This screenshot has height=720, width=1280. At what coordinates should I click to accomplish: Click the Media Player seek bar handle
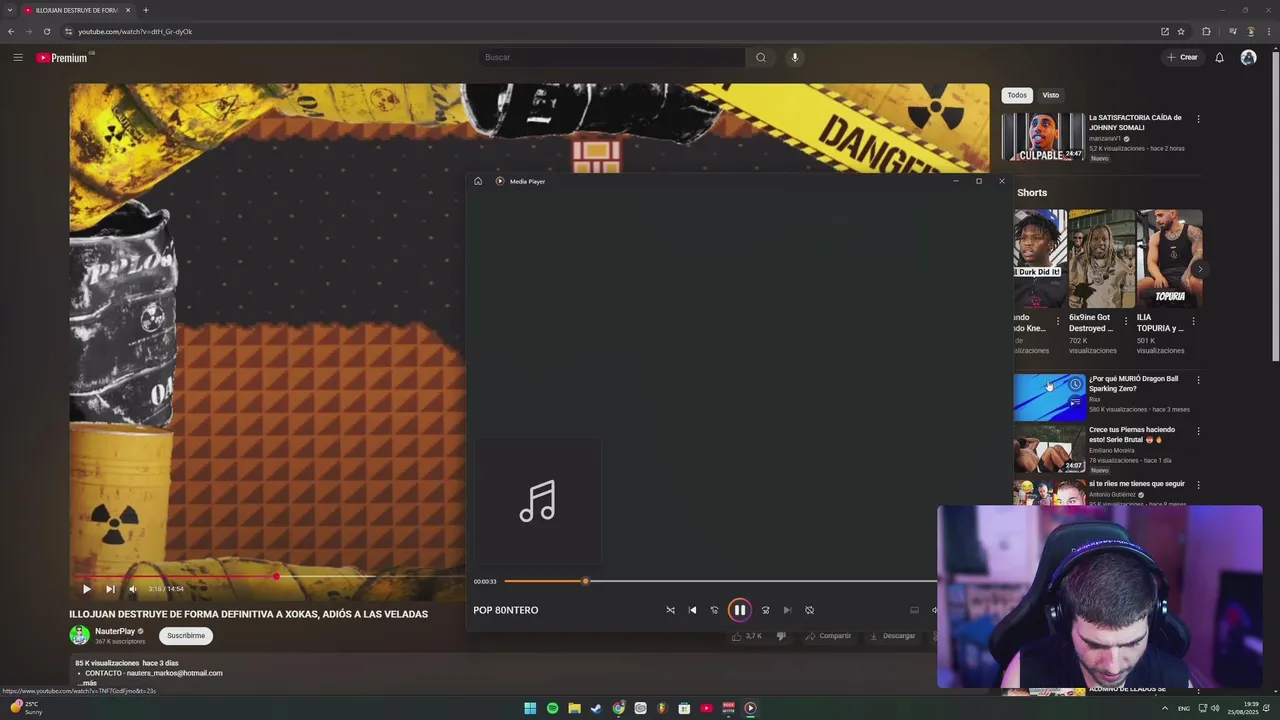pos(586,581)
